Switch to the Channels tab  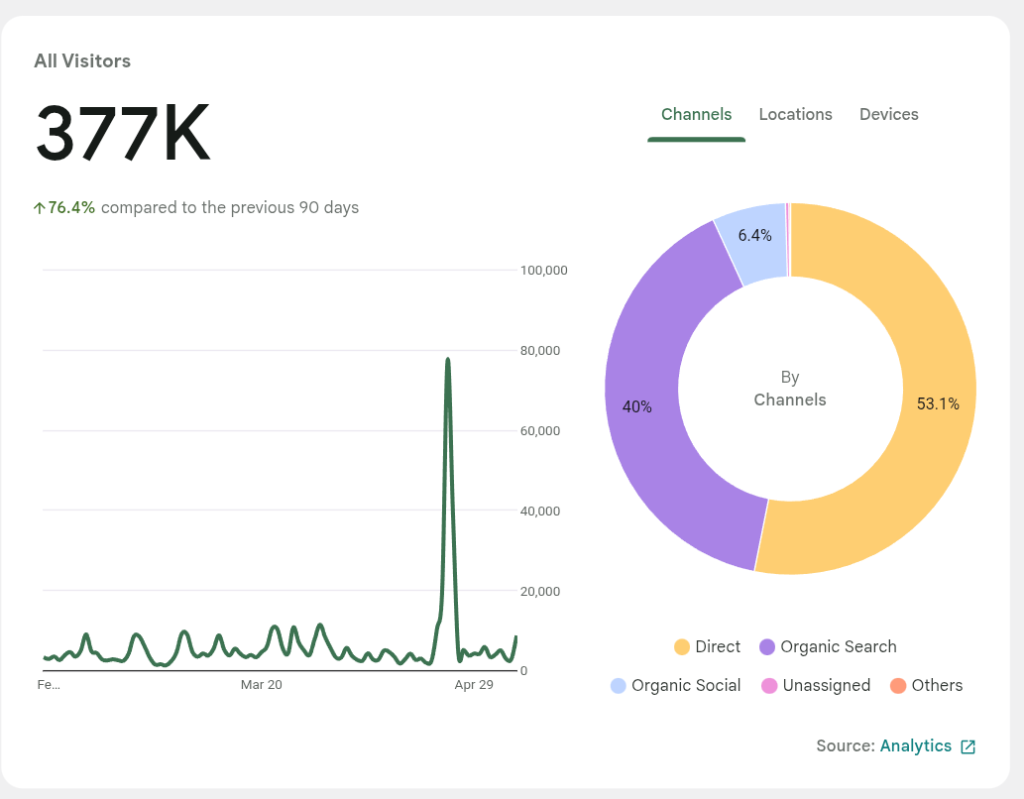coord(696,114)
